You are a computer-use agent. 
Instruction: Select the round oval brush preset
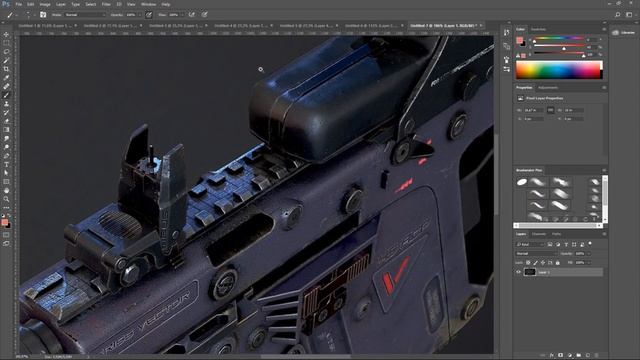(522, 182)
